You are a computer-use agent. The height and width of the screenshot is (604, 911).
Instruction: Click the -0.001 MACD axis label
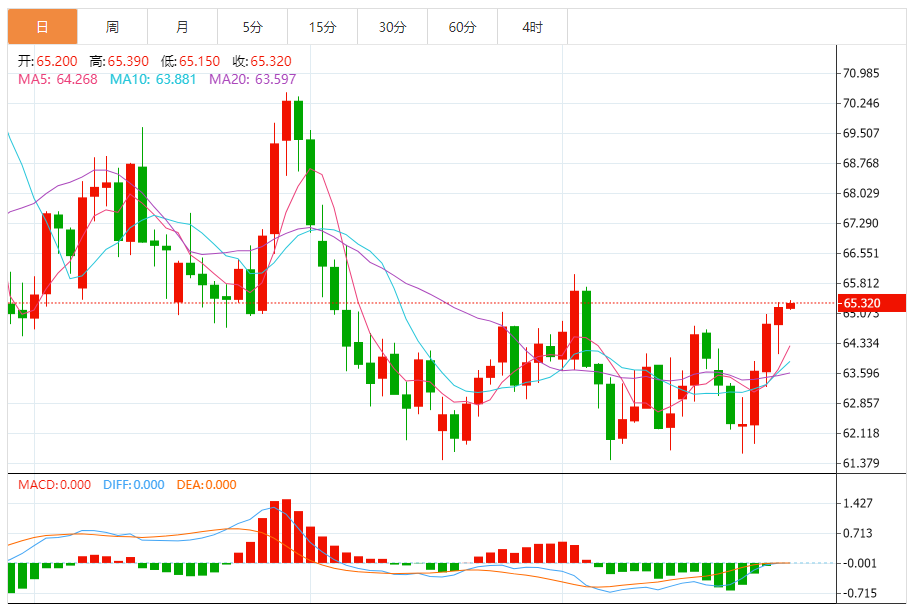(860, 563)
